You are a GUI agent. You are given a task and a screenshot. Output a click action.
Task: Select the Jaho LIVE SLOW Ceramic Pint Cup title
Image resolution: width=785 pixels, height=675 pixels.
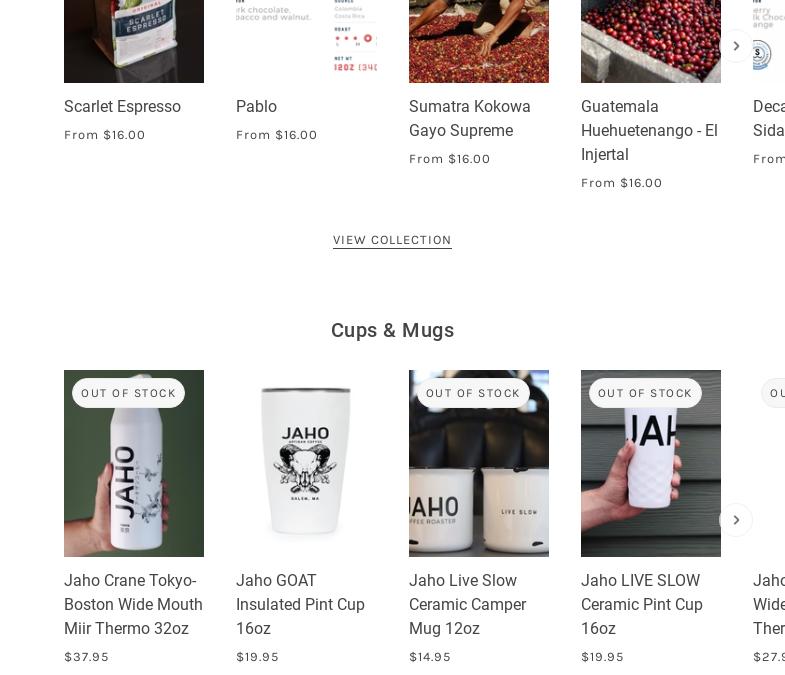(642, 604)
